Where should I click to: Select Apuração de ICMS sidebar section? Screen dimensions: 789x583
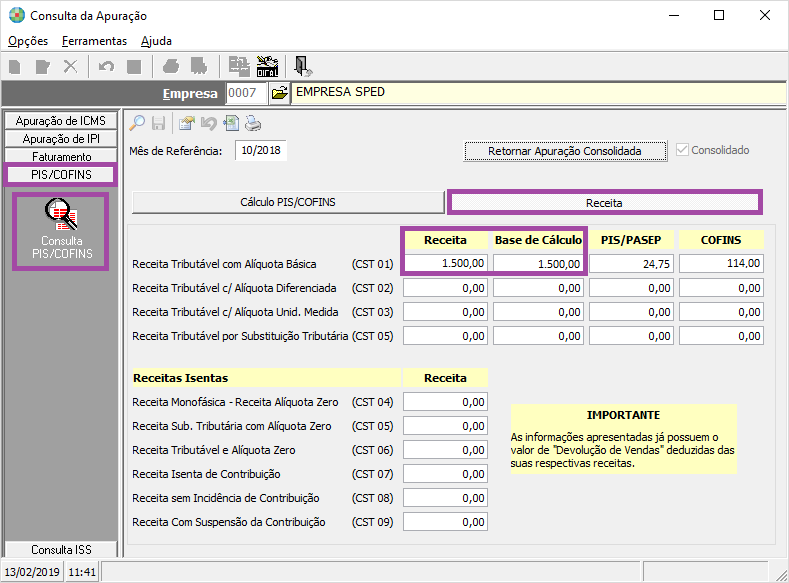(x=61, y=121)
